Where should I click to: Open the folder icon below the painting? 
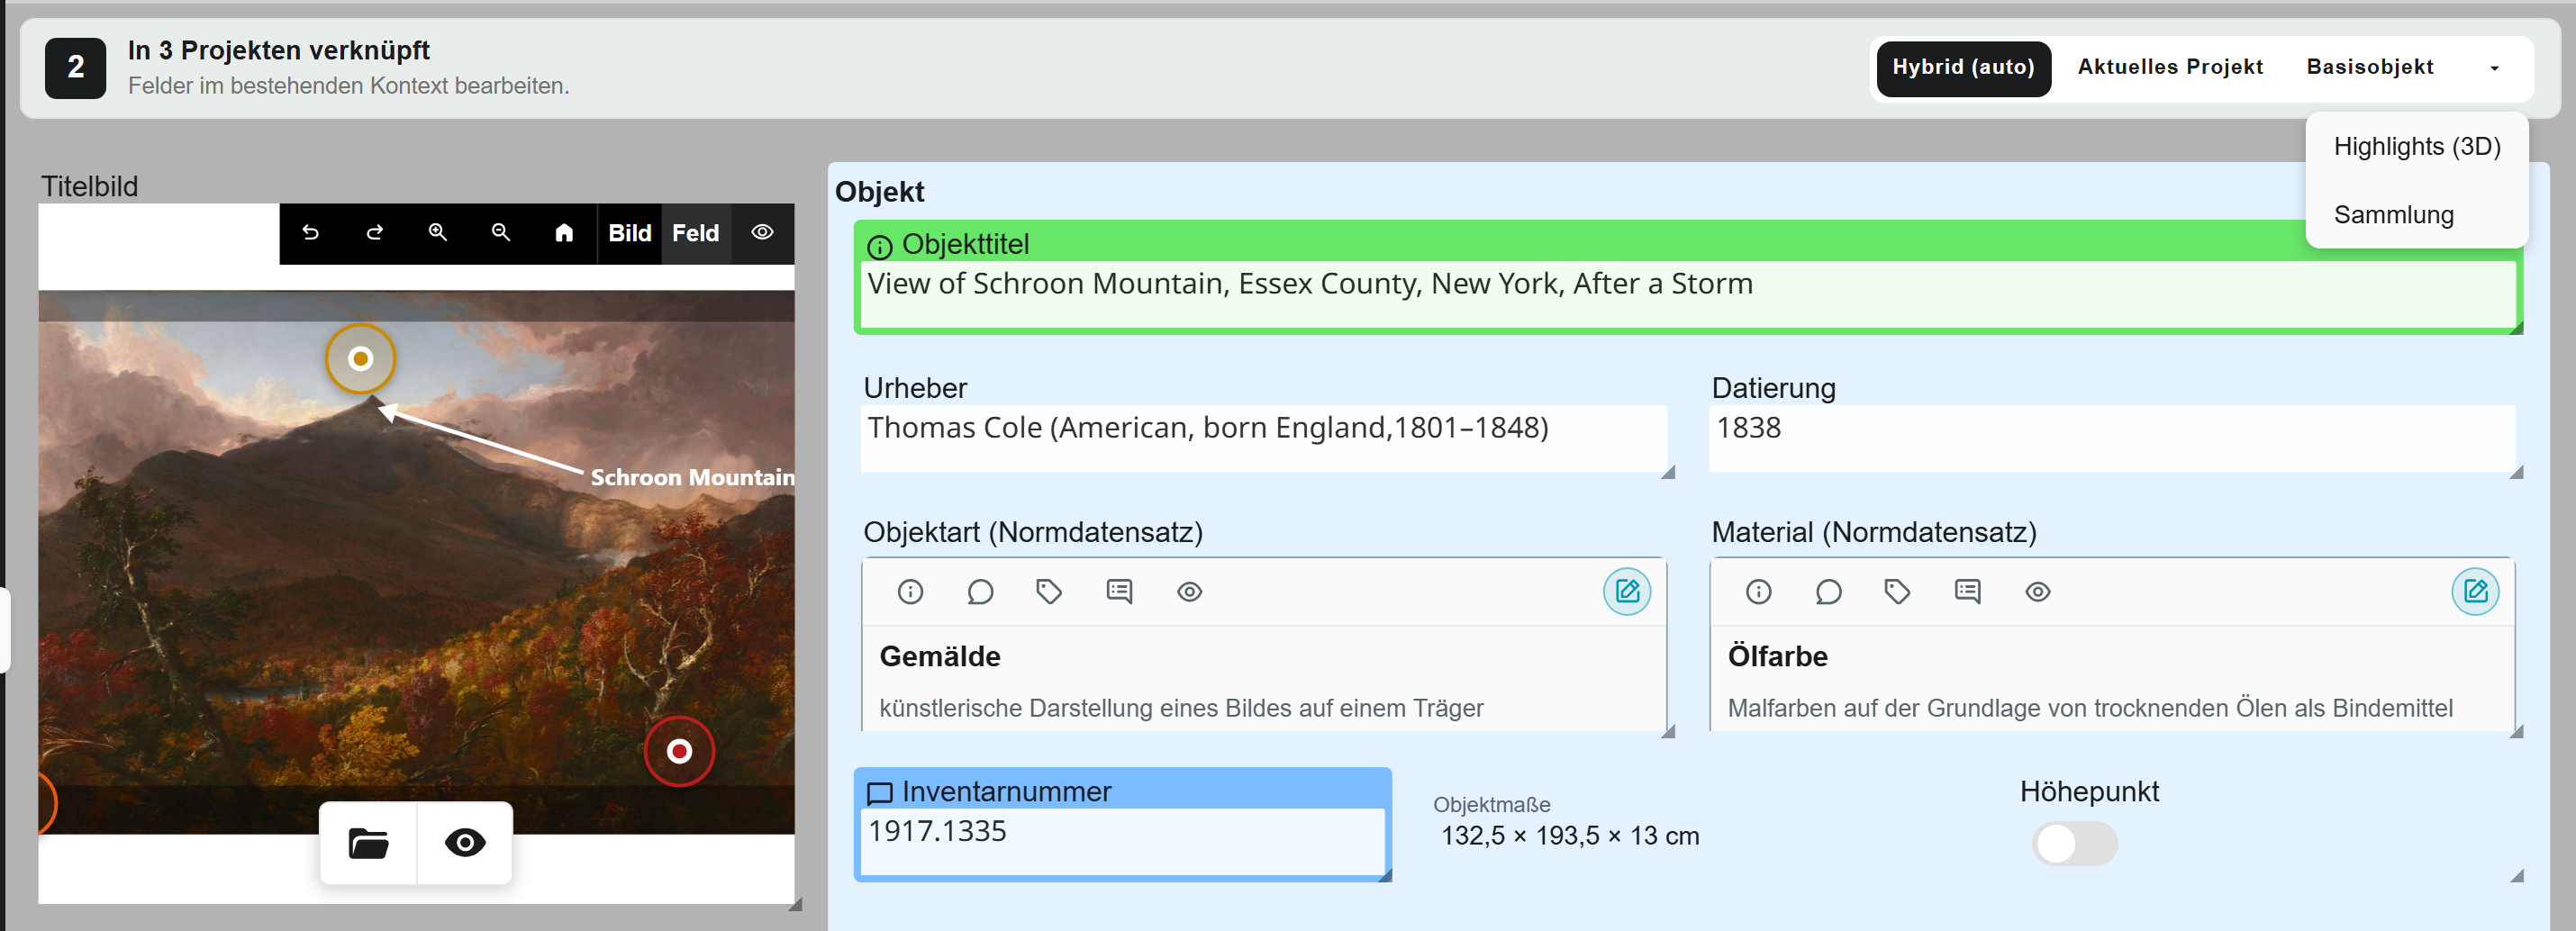(368, 843)
